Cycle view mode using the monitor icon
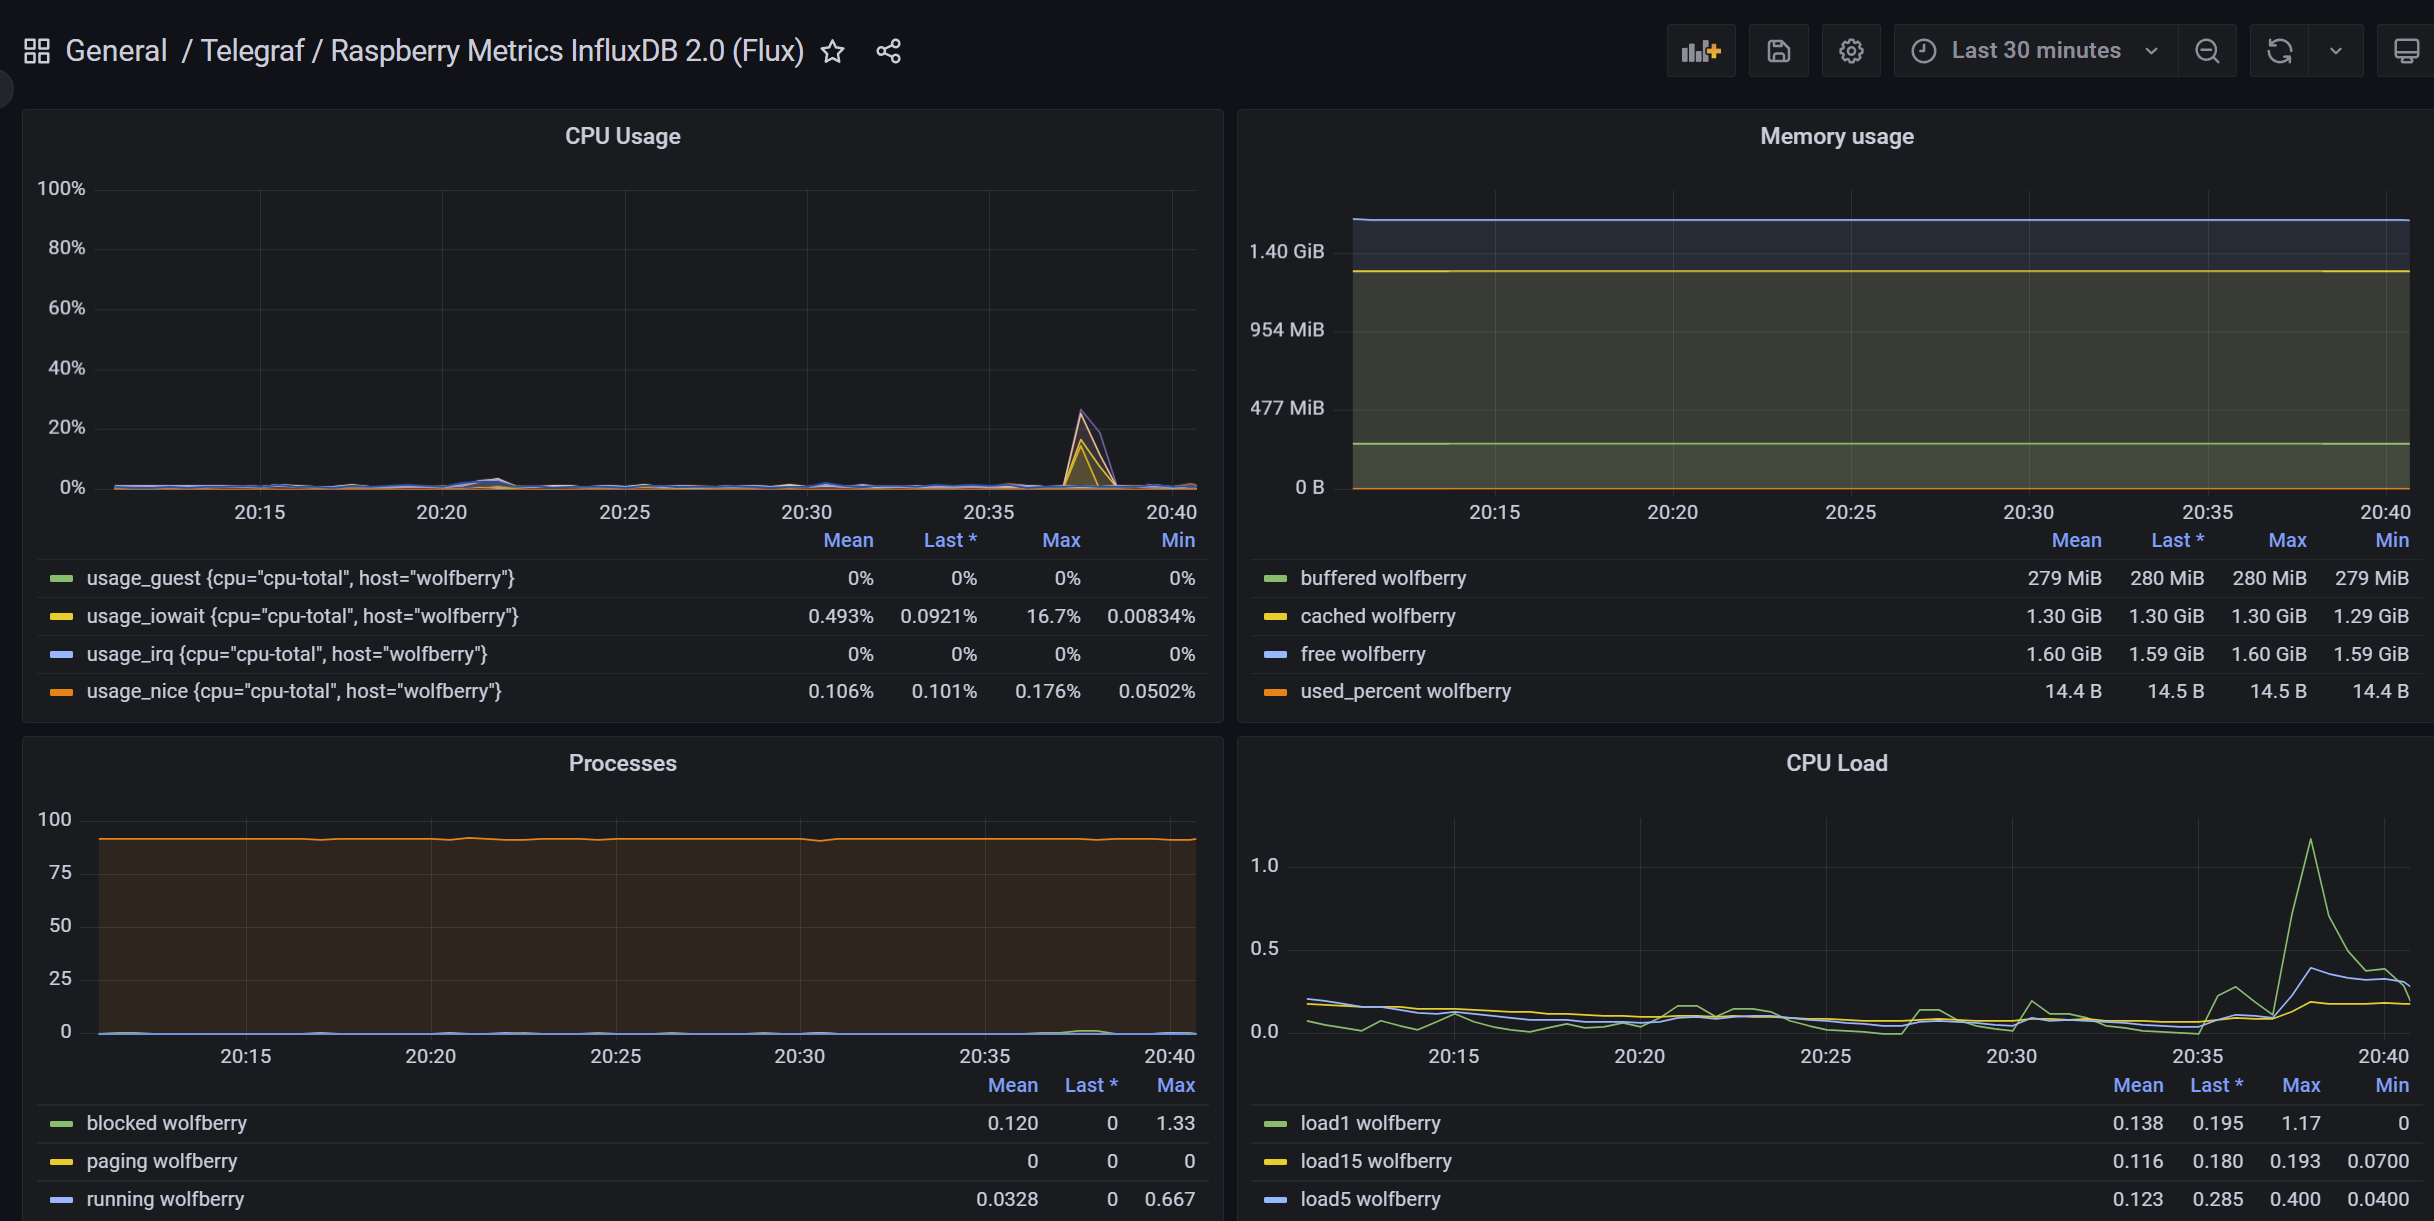This screenshot has width=2434, height=1221. (2405, 51)
